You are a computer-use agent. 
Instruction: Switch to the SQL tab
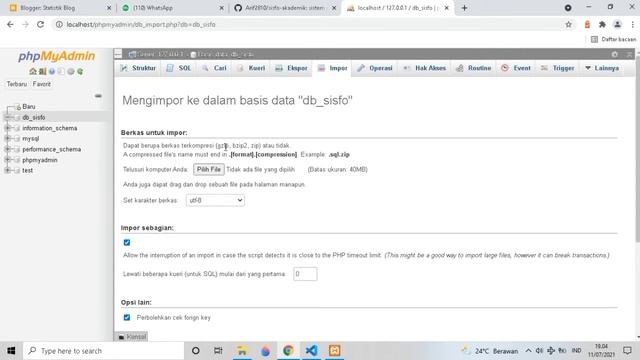pyautogui.click(x=179, y=68)
